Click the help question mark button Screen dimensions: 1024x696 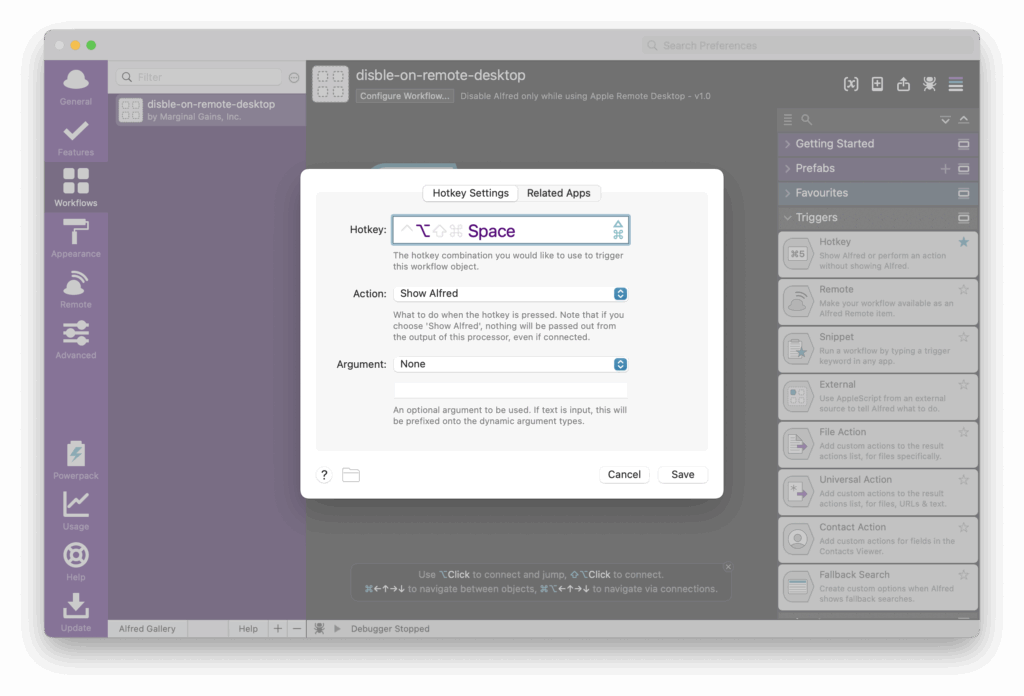(324, 475)
